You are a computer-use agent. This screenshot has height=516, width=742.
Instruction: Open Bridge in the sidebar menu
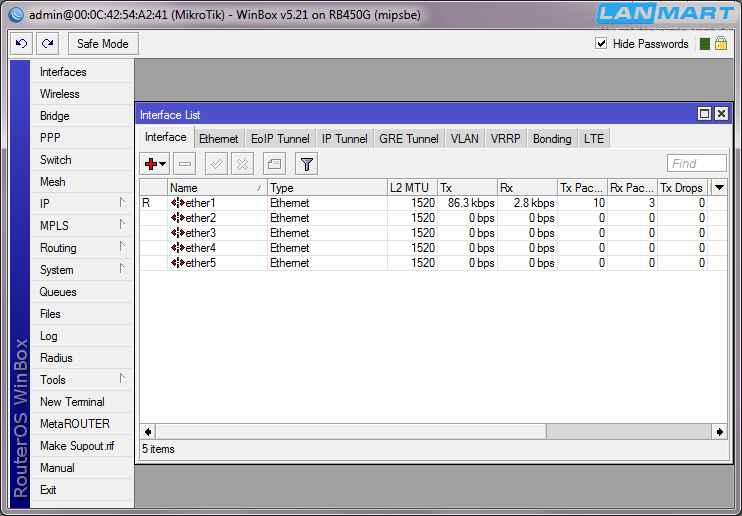click(82, 116)
